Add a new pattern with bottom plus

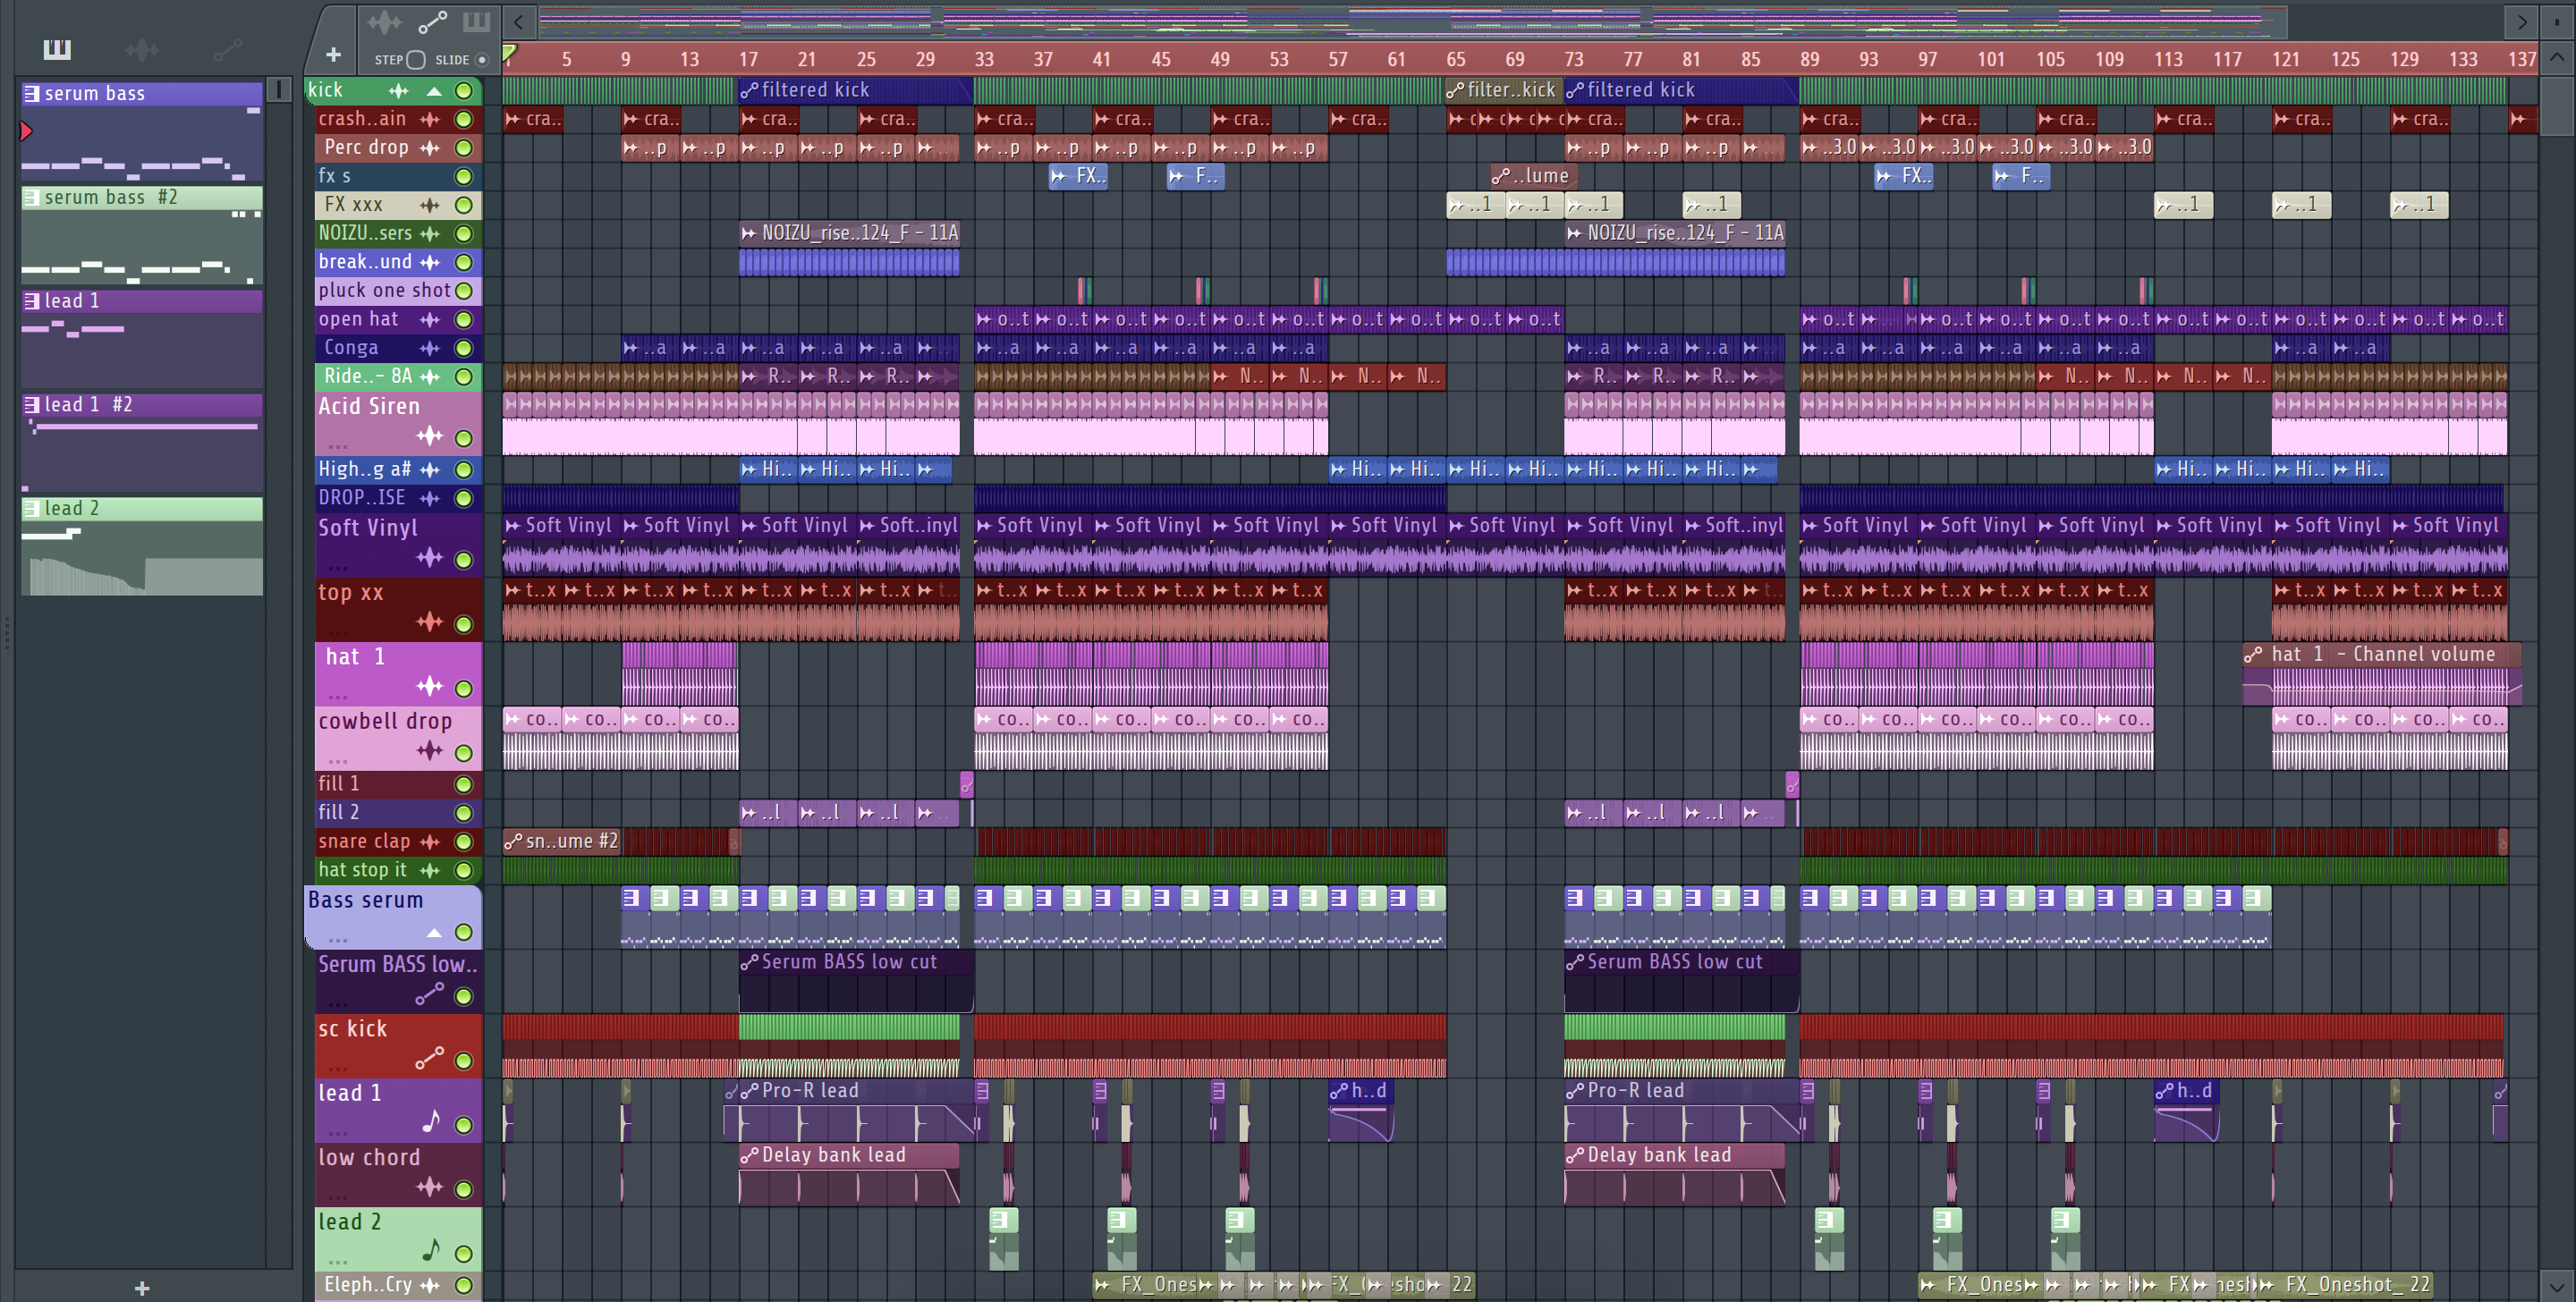click(142, 1288)
